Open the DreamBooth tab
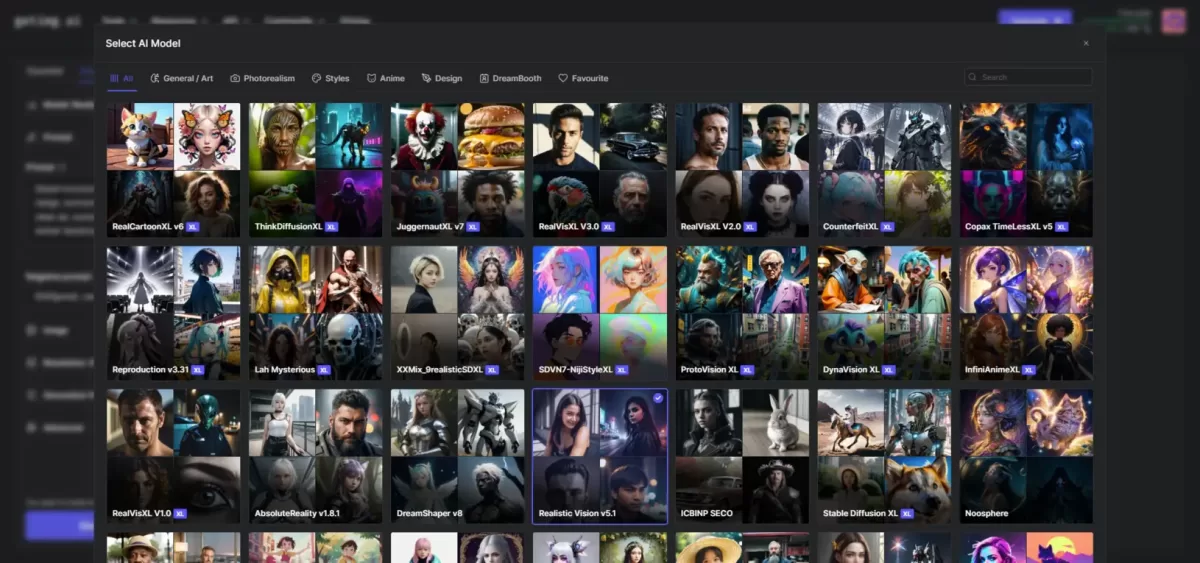The image size is (1200, 563). 511,78
